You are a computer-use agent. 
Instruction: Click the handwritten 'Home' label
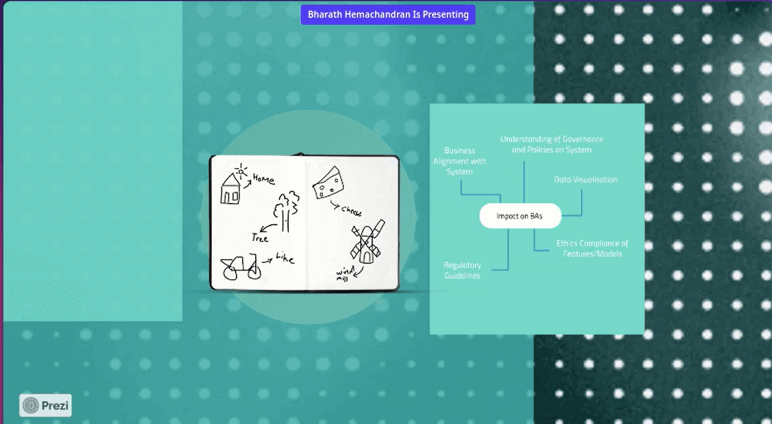coord(264,178)
